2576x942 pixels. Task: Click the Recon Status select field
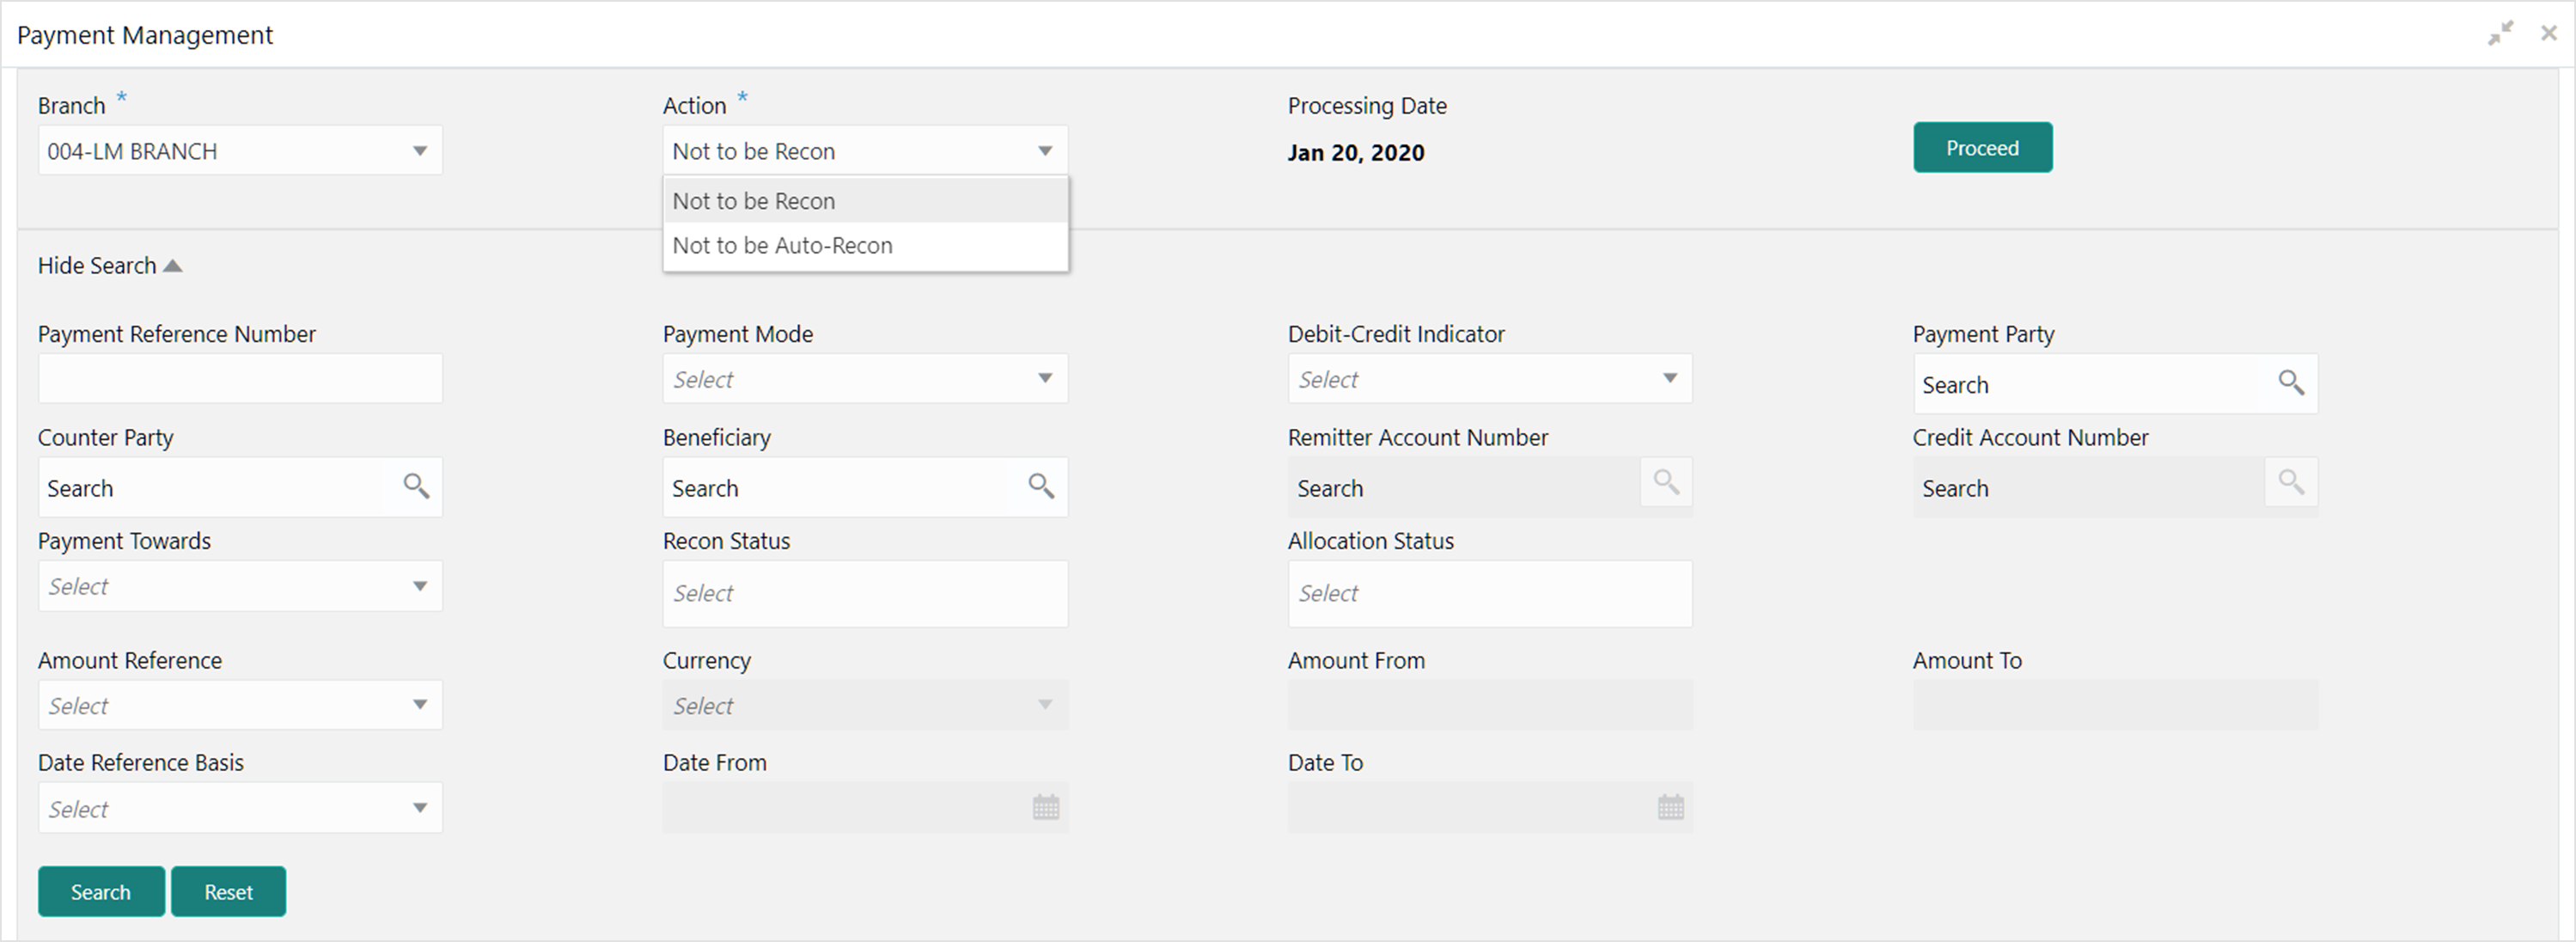[865, 594]
